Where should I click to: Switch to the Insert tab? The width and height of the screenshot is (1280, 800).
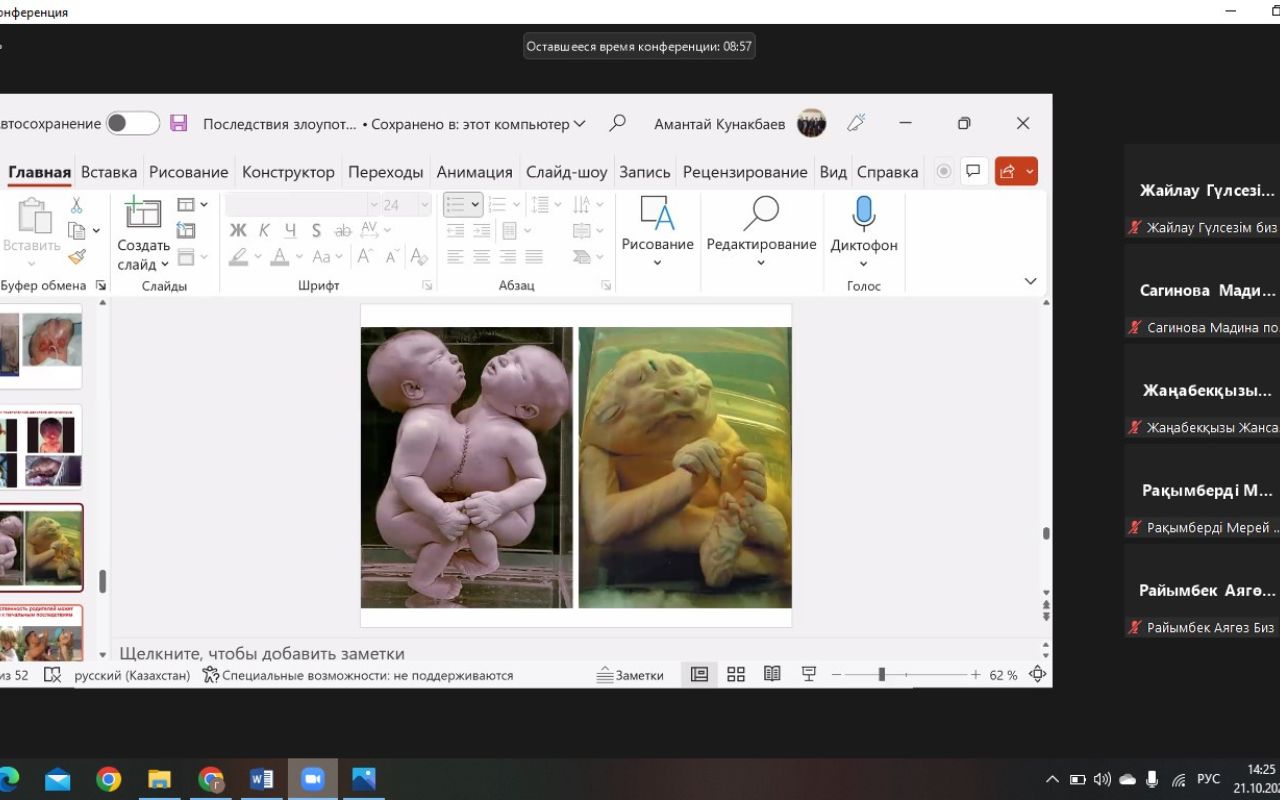tap(109, 171)
